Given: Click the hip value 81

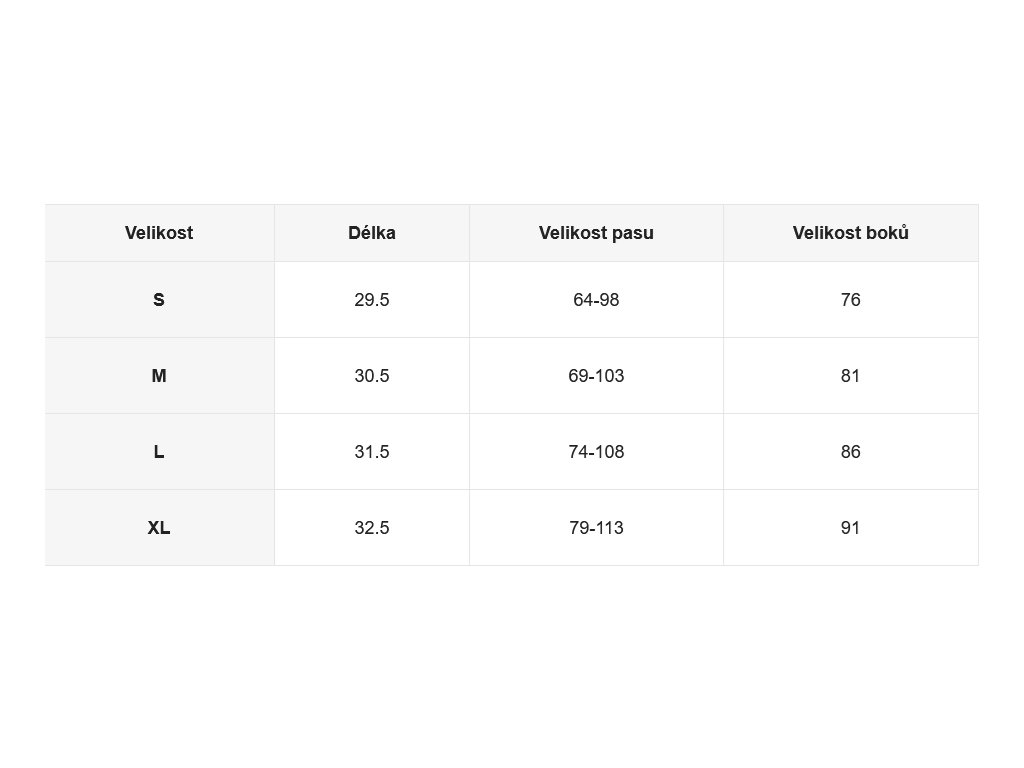Looking at the screenshot, I should click(x=850, y=376).
